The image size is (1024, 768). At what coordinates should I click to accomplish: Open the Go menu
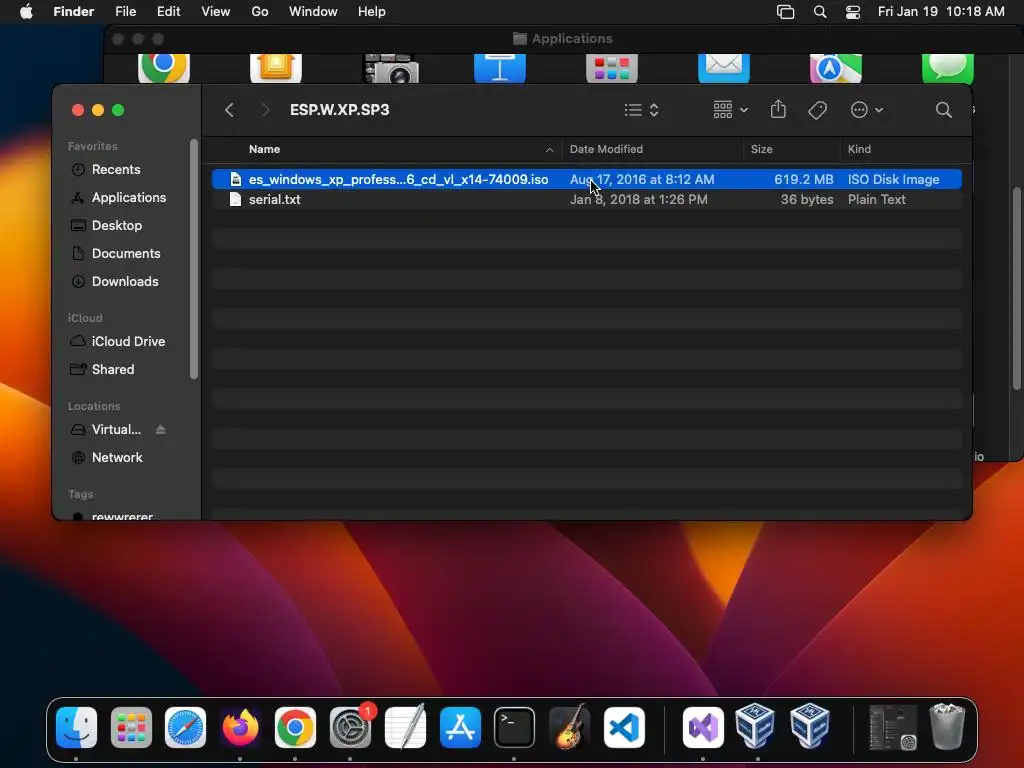[x=260, y=12]
